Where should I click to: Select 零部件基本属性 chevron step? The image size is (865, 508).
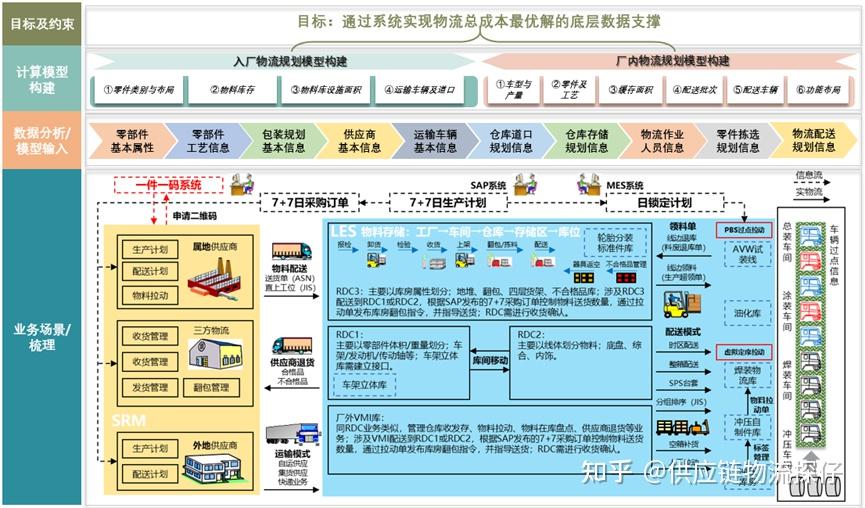point(132,141)
